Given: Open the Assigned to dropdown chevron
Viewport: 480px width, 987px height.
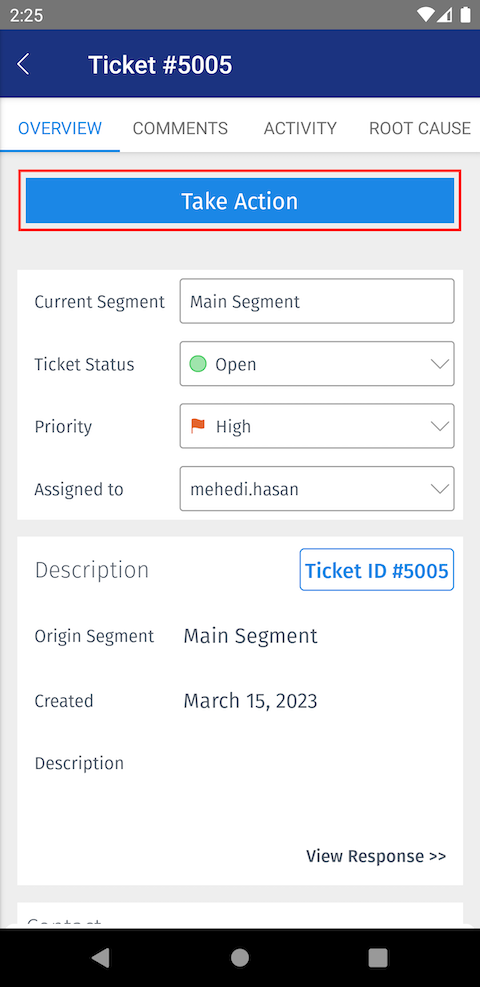Looking at the screenshot, I should (x=439, y=488).
